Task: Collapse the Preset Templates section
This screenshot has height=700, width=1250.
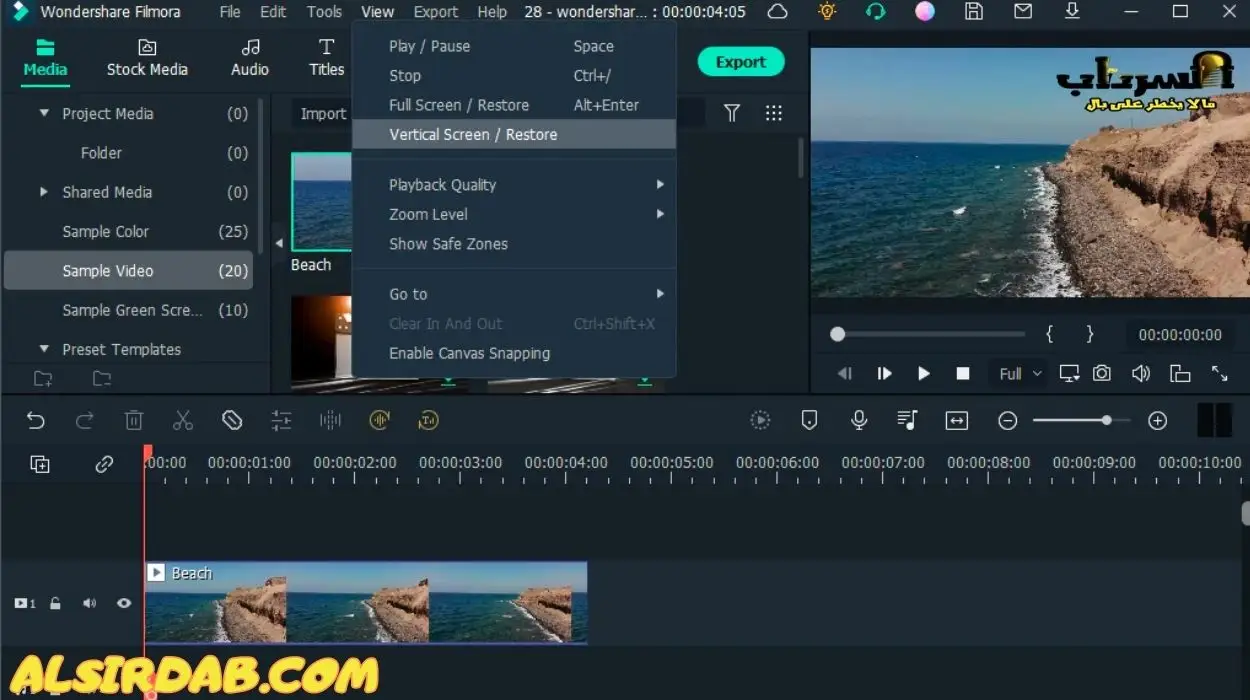Action: (x=44, y=349)
